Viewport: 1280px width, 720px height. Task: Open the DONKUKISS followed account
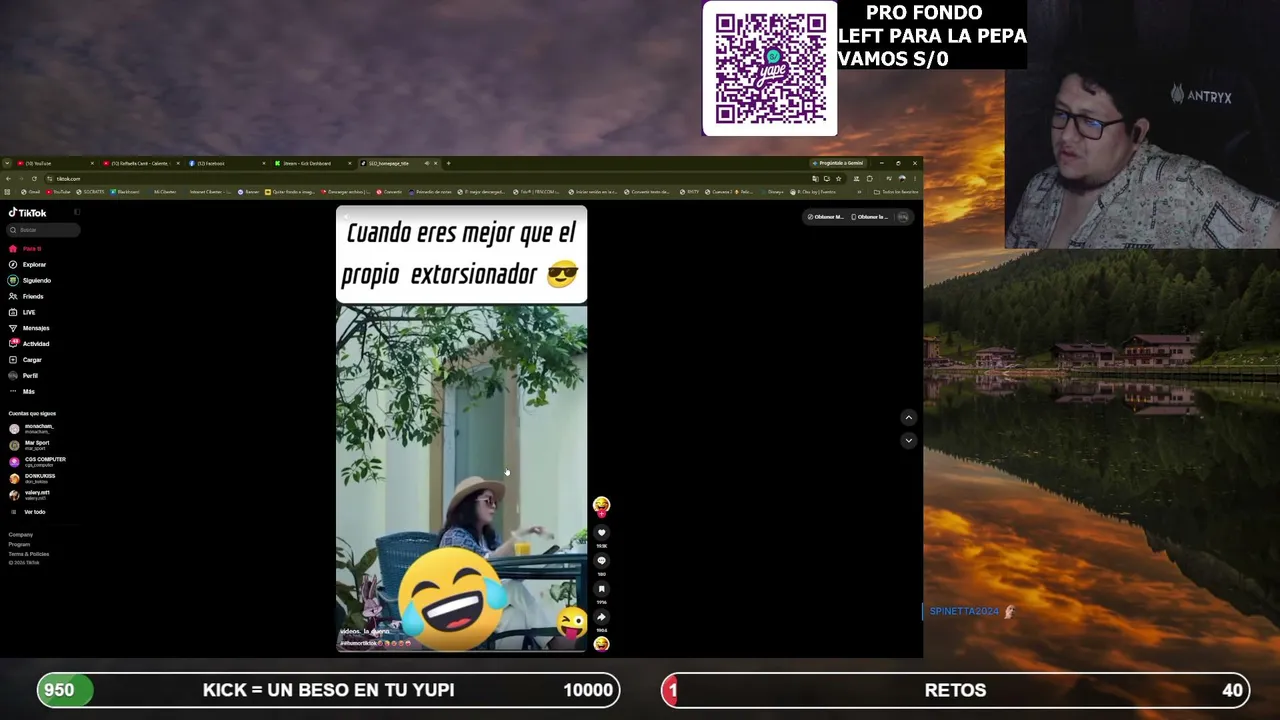pyautogui.click(x=33, y=478)
